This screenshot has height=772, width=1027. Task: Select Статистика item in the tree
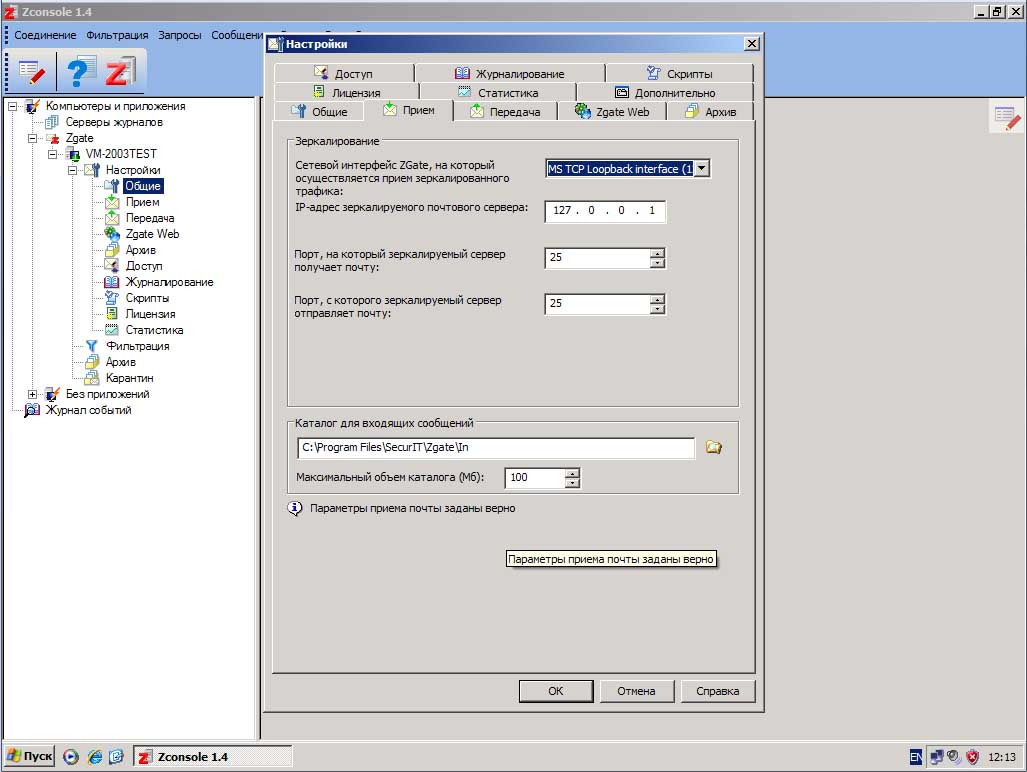tap(154, 330)
